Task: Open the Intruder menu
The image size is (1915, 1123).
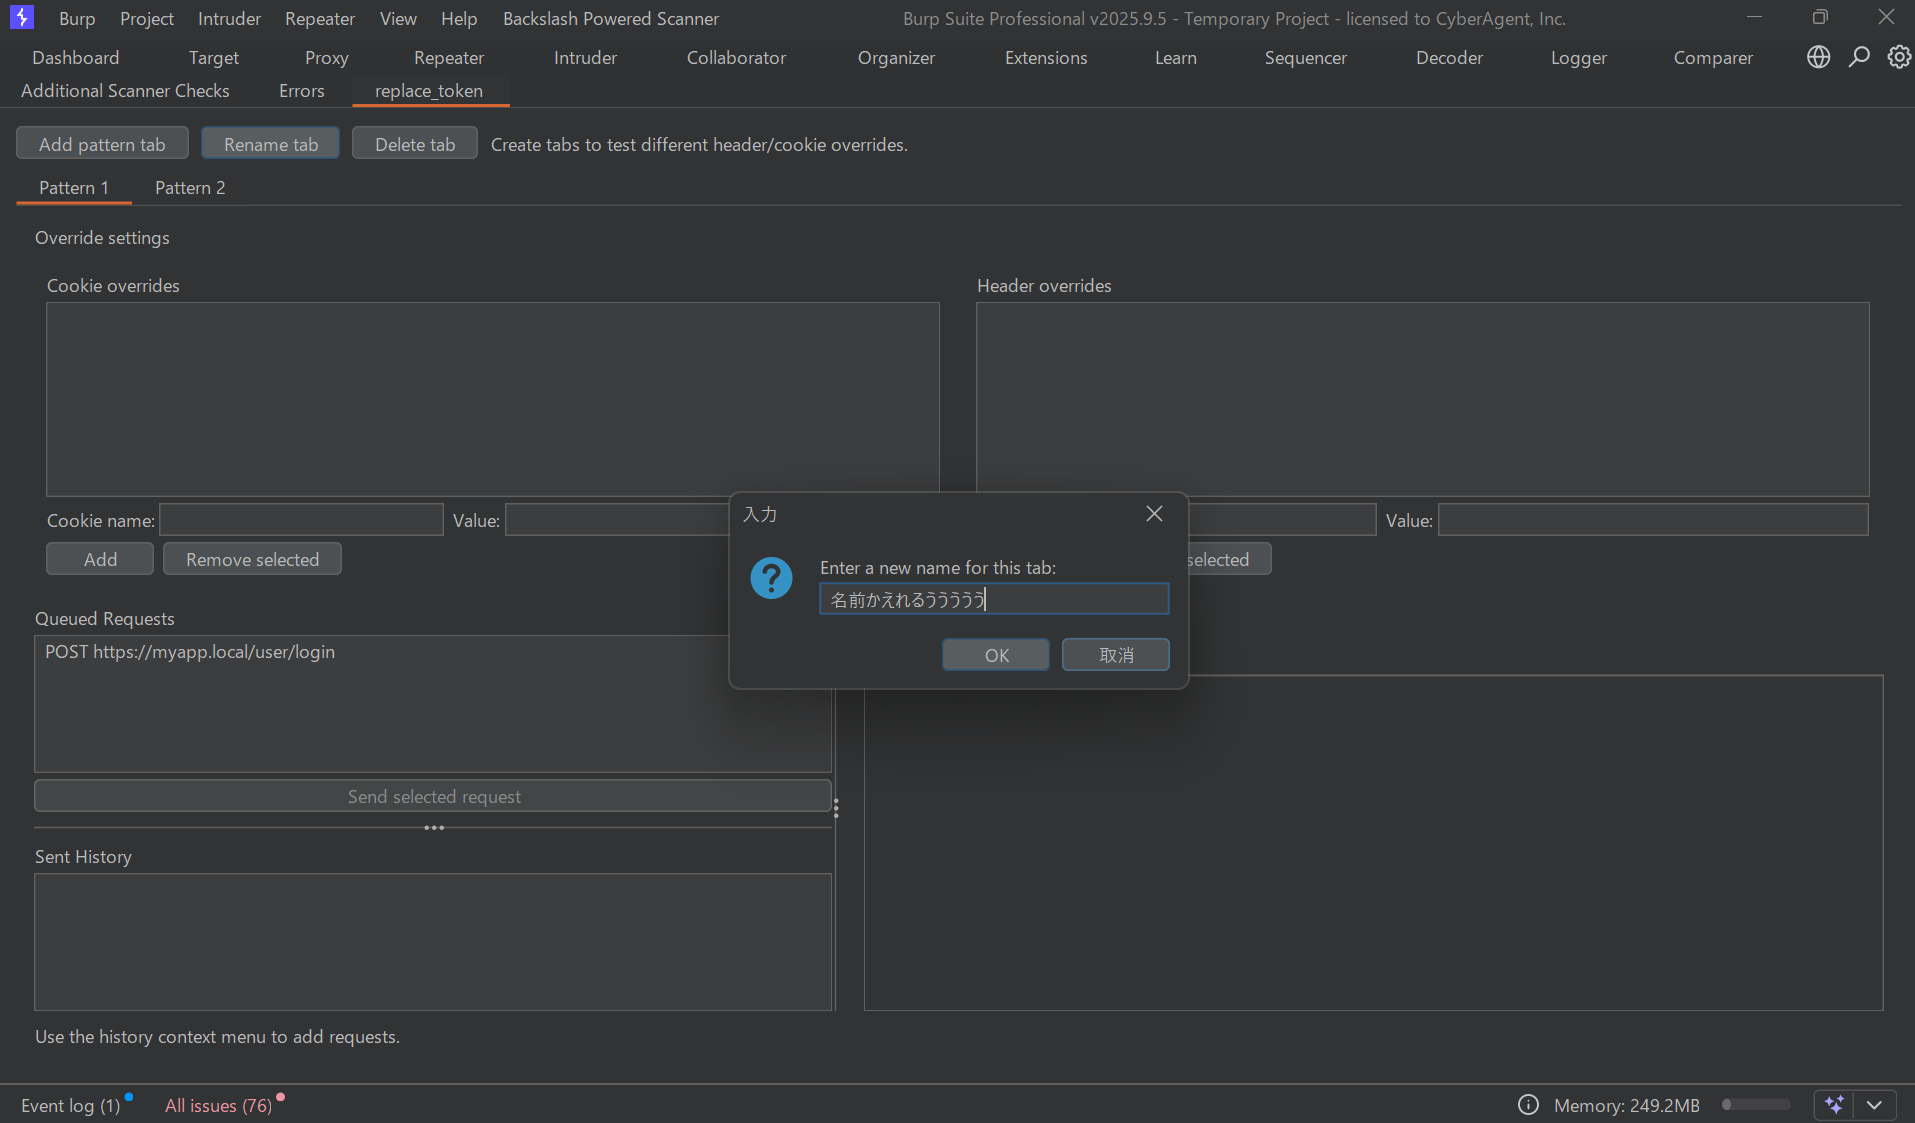Action: (229, 18)
